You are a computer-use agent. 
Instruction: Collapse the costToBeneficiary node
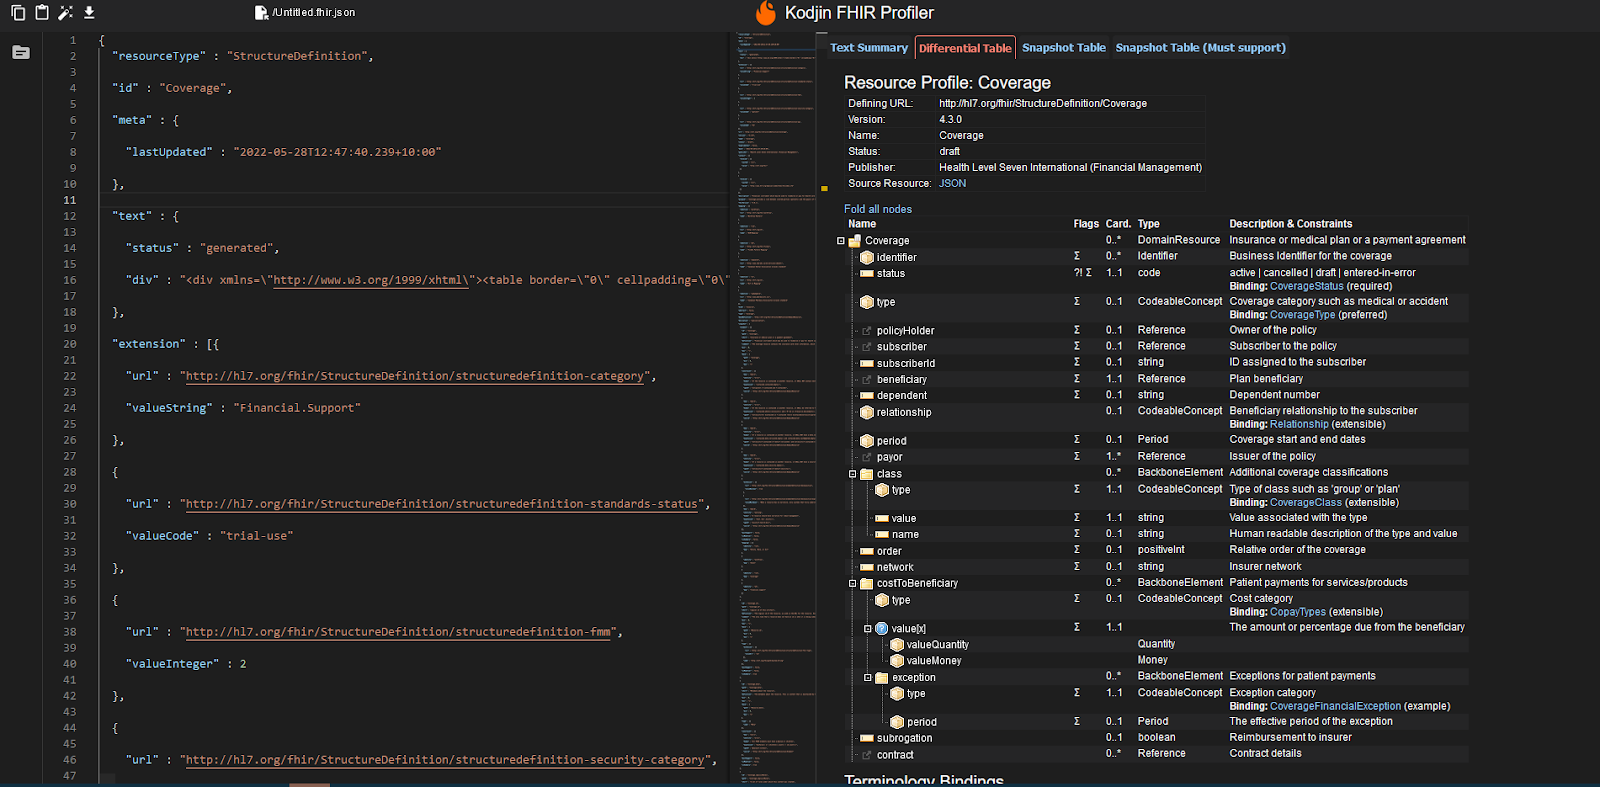coord(853,584)
